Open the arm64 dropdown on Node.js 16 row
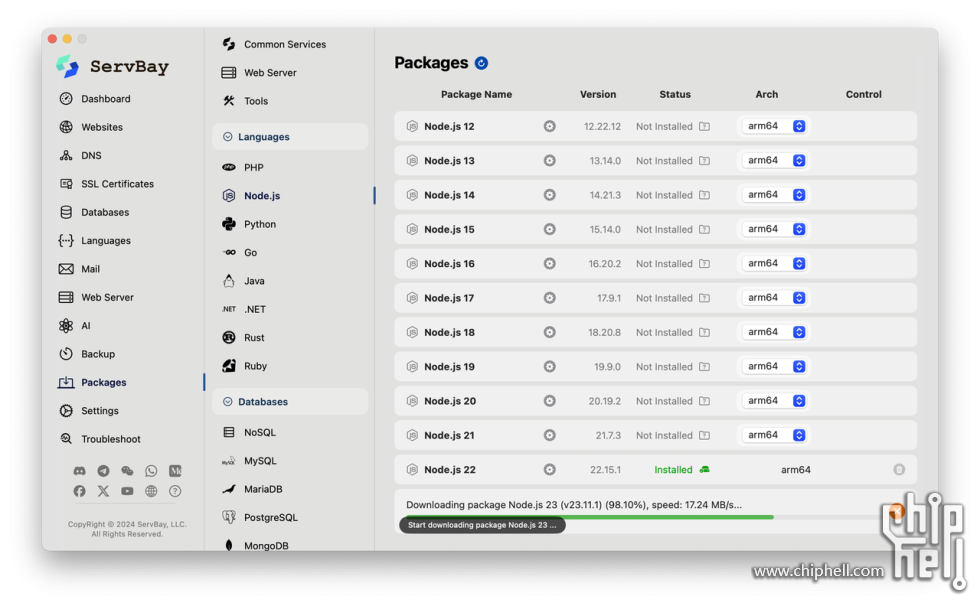 775,264
